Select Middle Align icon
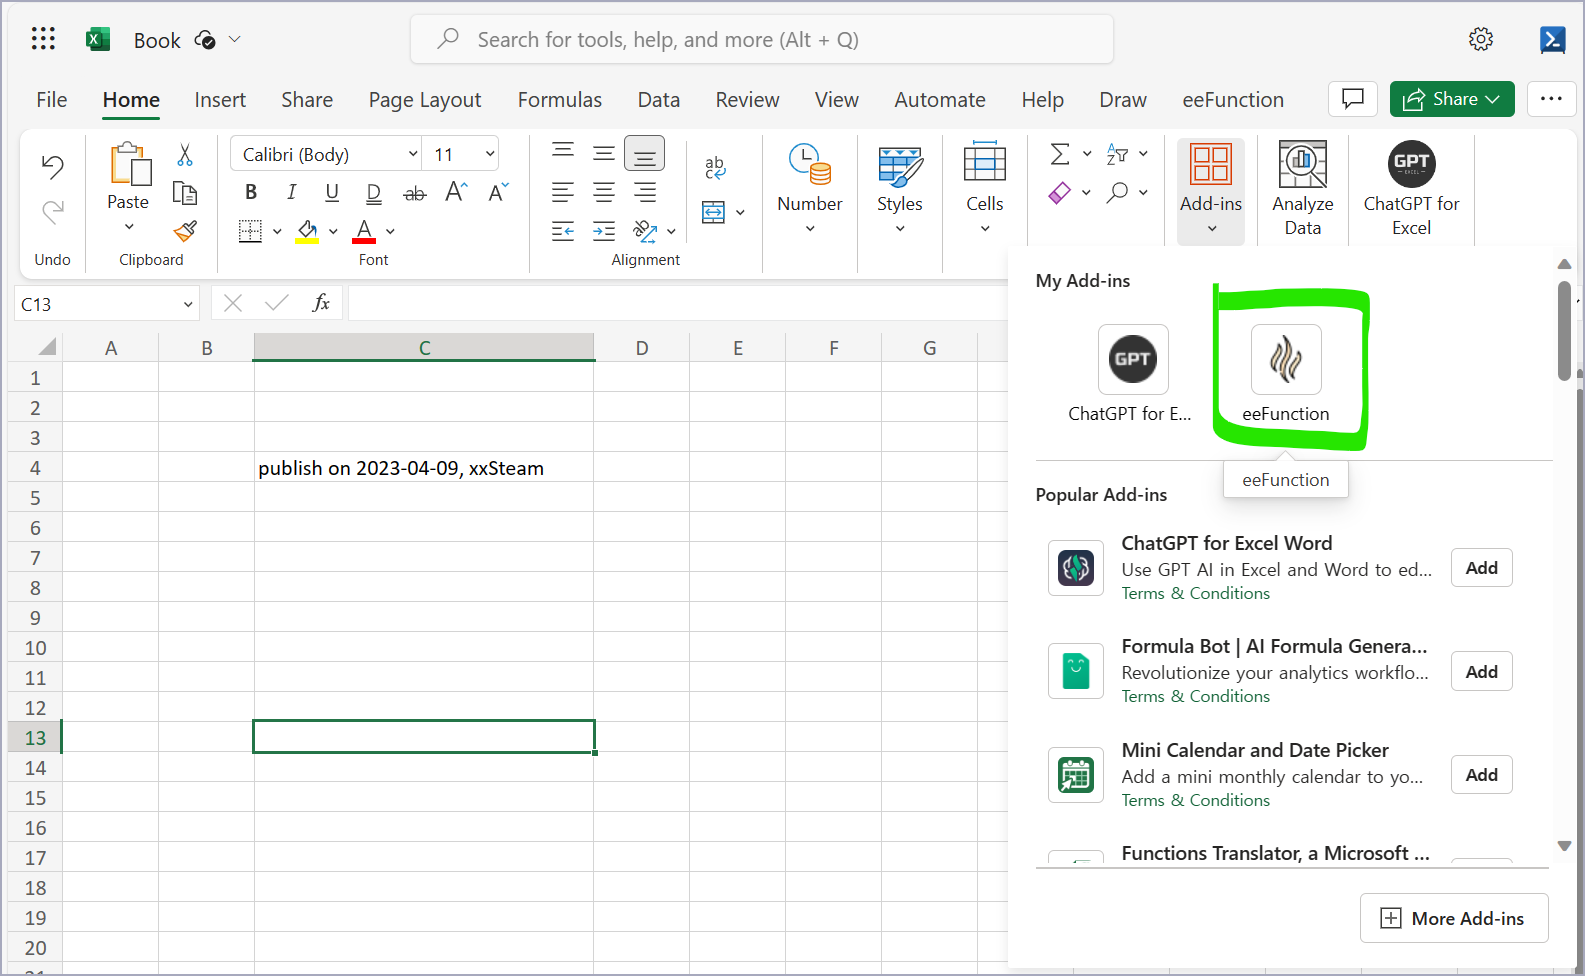 tap(604, 153)
